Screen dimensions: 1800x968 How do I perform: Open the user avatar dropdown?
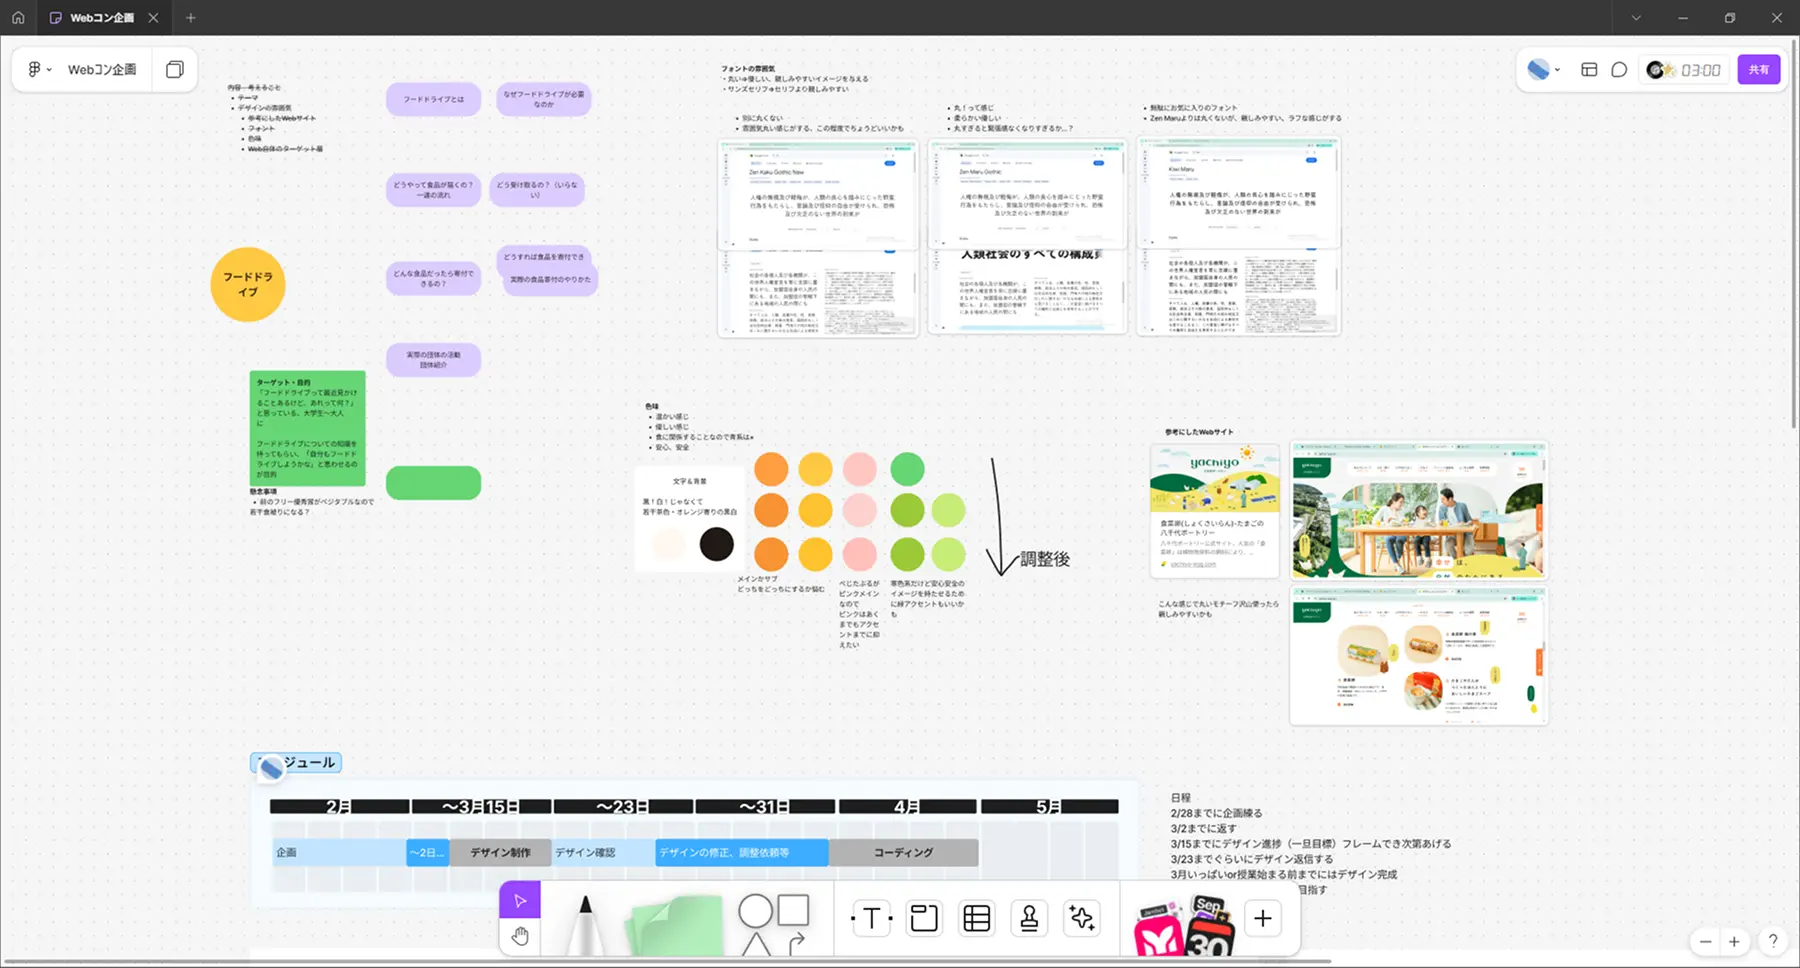click(1543, 70)
